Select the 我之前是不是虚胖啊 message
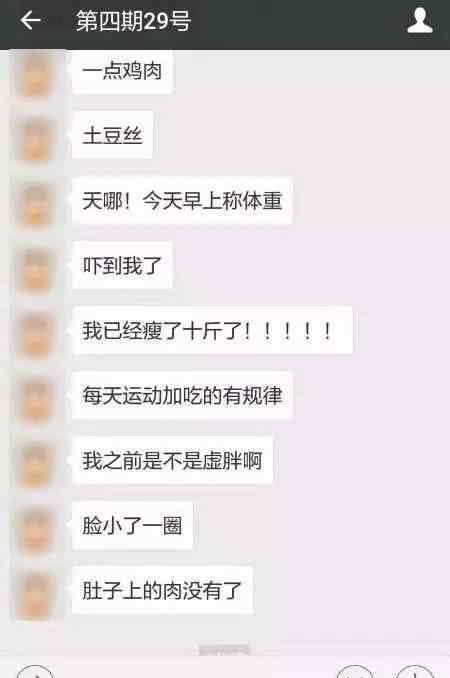This screenshot has height=678, width=450. [x=172, y=460]
